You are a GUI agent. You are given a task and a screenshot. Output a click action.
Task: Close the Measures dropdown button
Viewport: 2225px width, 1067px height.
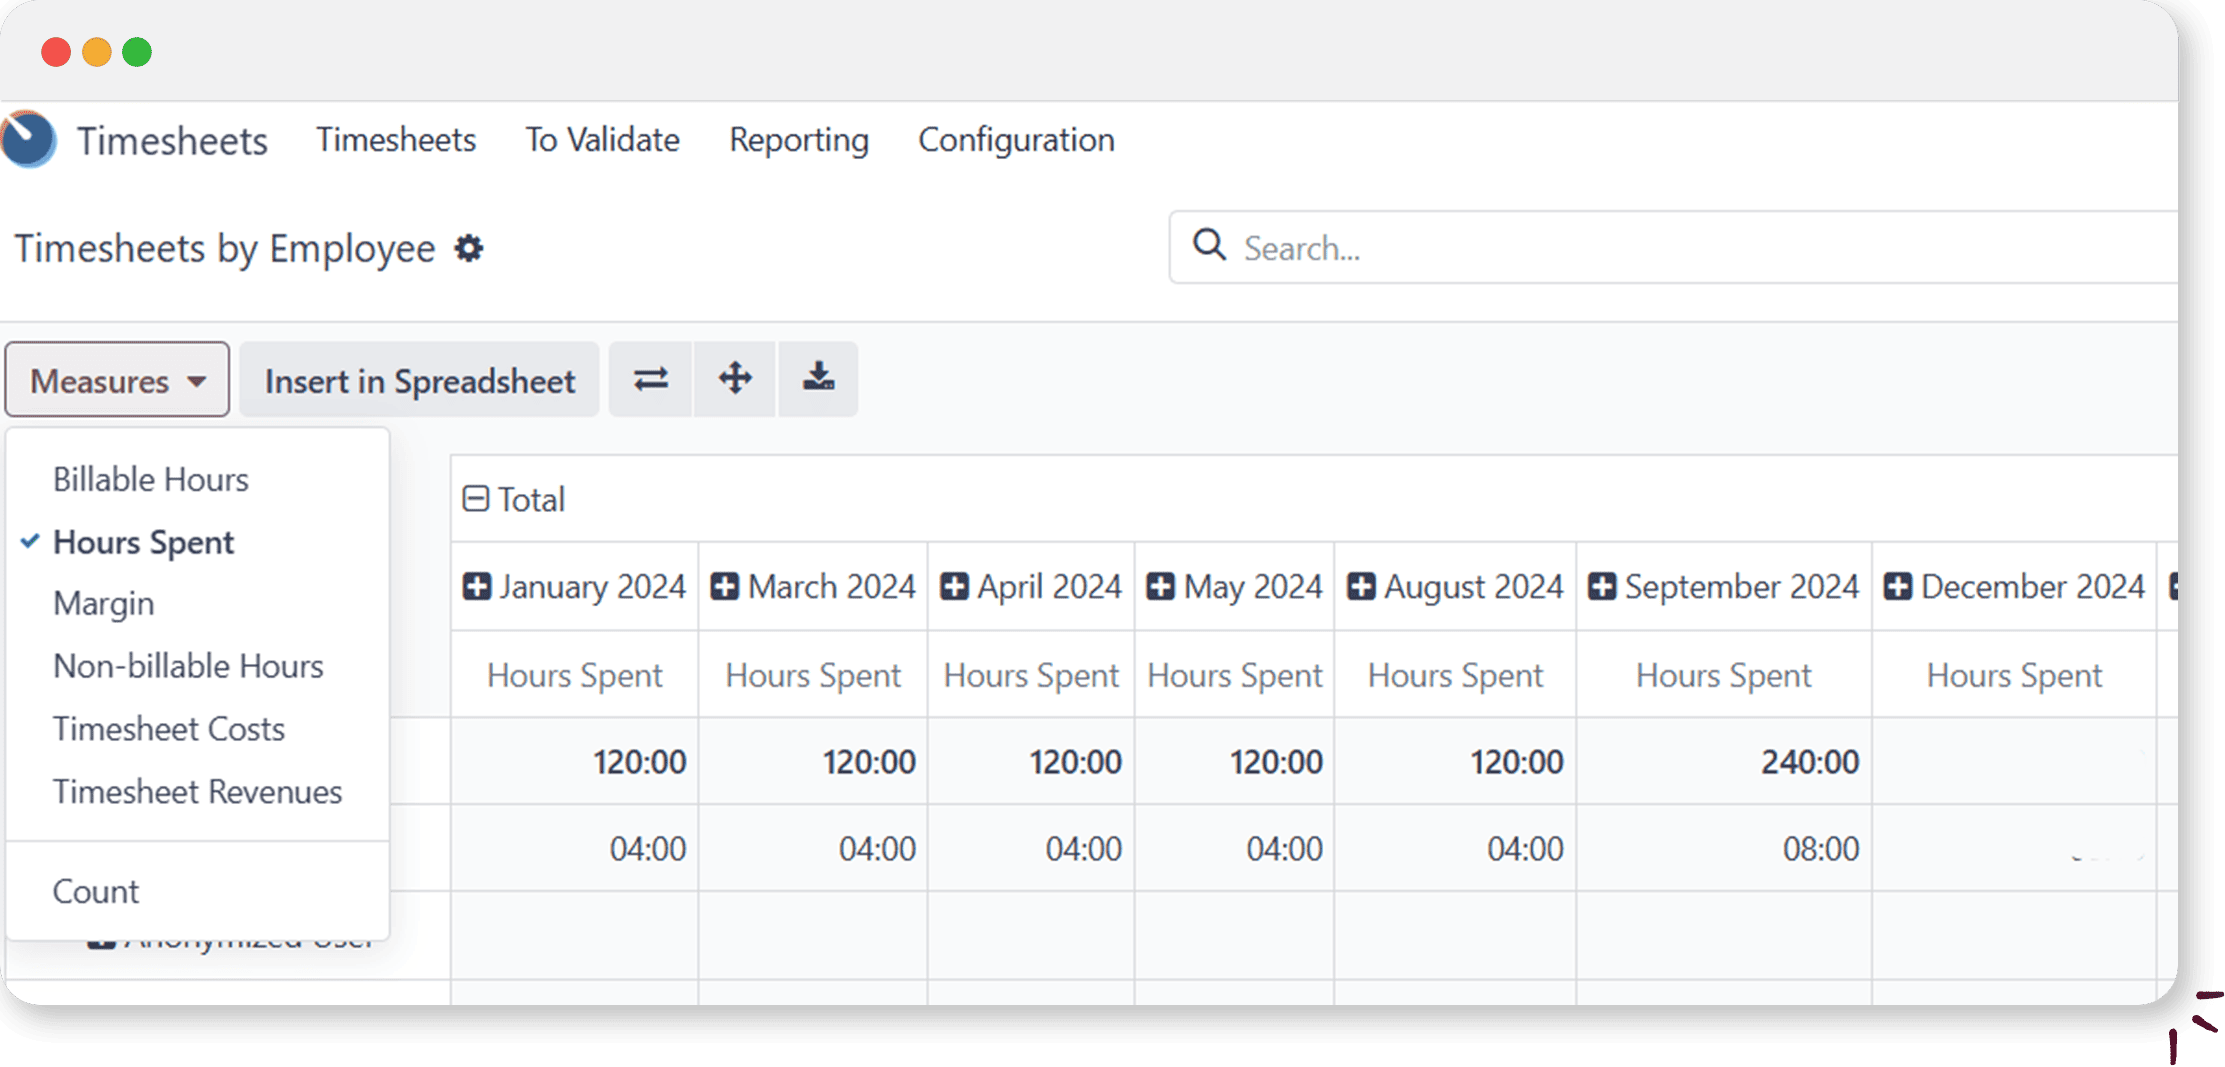[117, 380]
